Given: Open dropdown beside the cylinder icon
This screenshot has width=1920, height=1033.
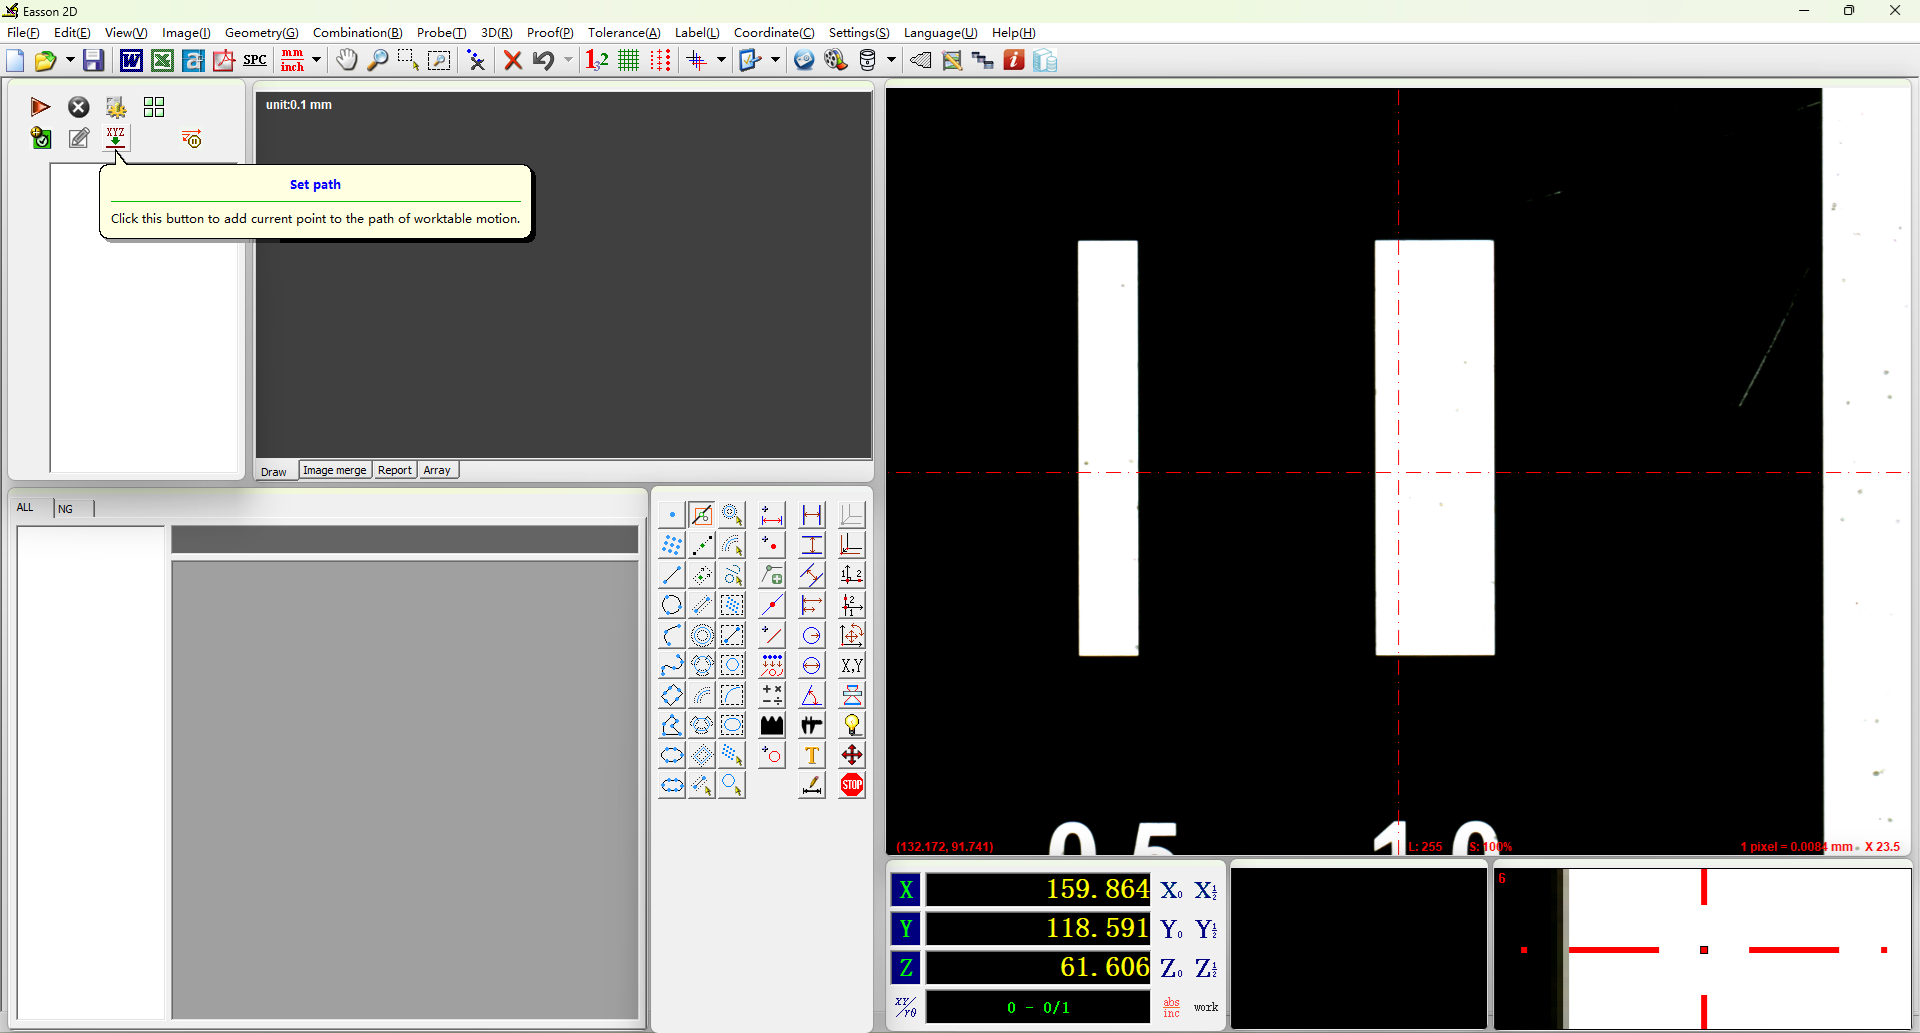Looking at the screenshot, I should (891, 61).
